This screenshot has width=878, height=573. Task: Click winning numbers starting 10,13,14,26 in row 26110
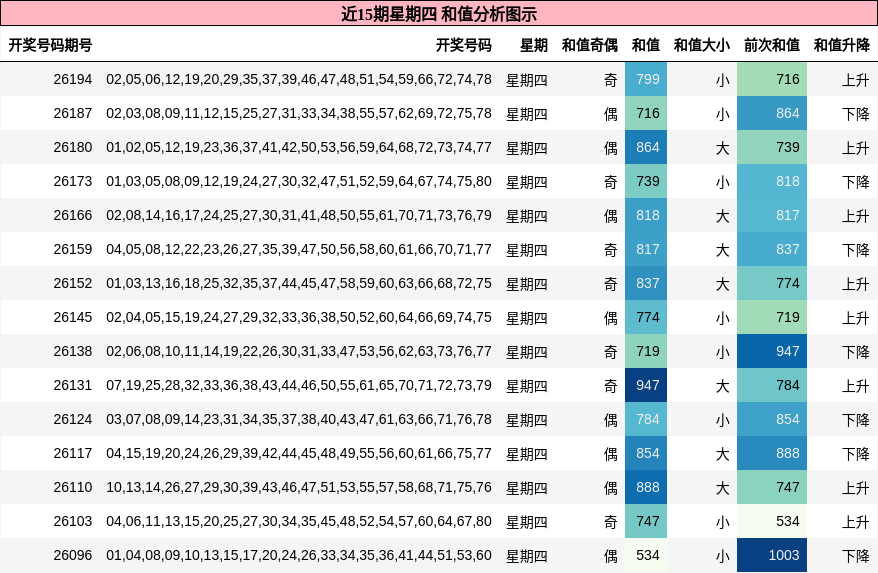tap(299, 487)
